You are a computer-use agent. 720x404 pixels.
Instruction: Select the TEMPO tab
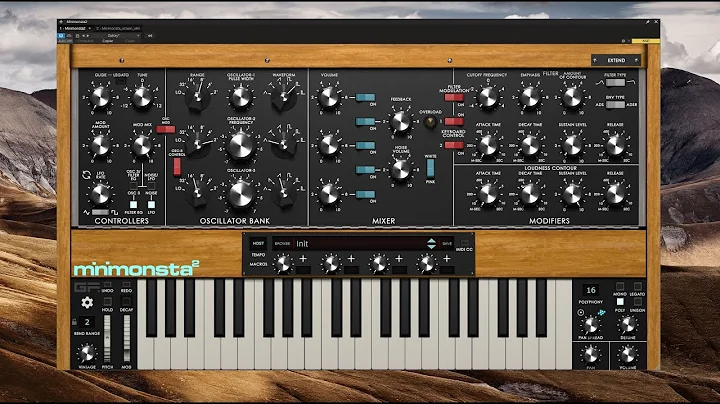pyautogui.click(x=259, y=255)
